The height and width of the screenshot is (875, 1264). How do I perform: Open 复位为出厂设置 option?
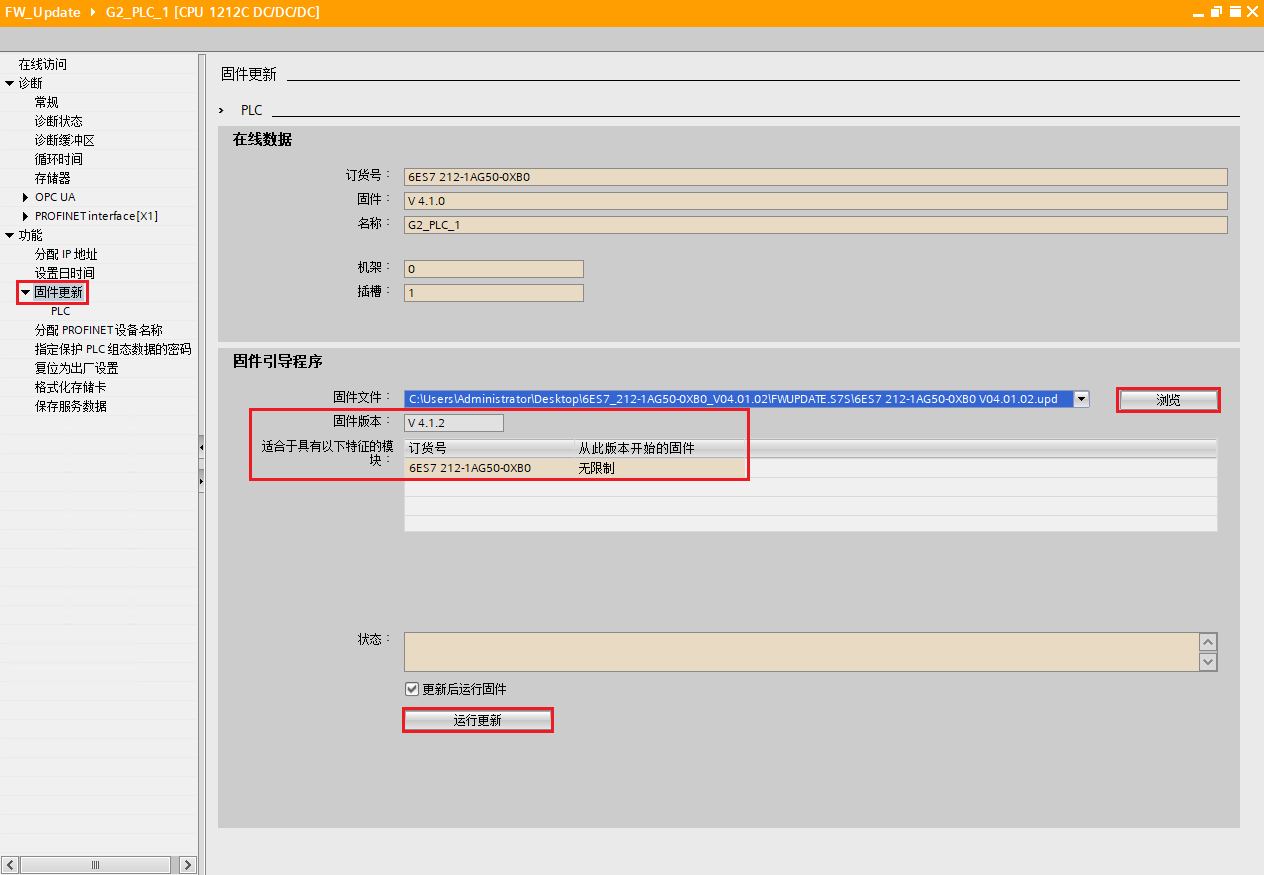pyautogui.click(x=76, y=368)
